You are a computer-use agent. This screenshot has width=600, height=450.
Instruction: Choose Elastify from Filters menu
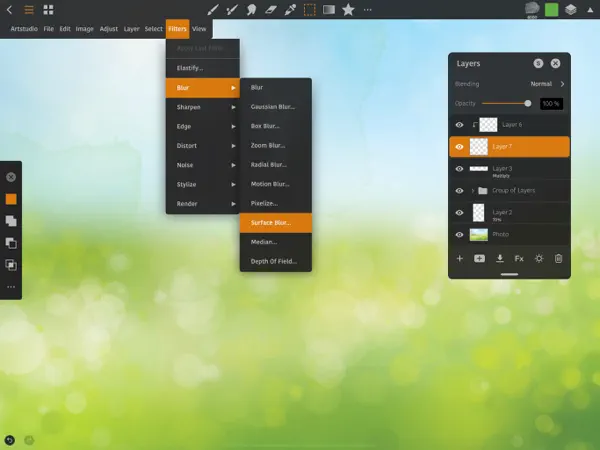[x=203, y=68]
